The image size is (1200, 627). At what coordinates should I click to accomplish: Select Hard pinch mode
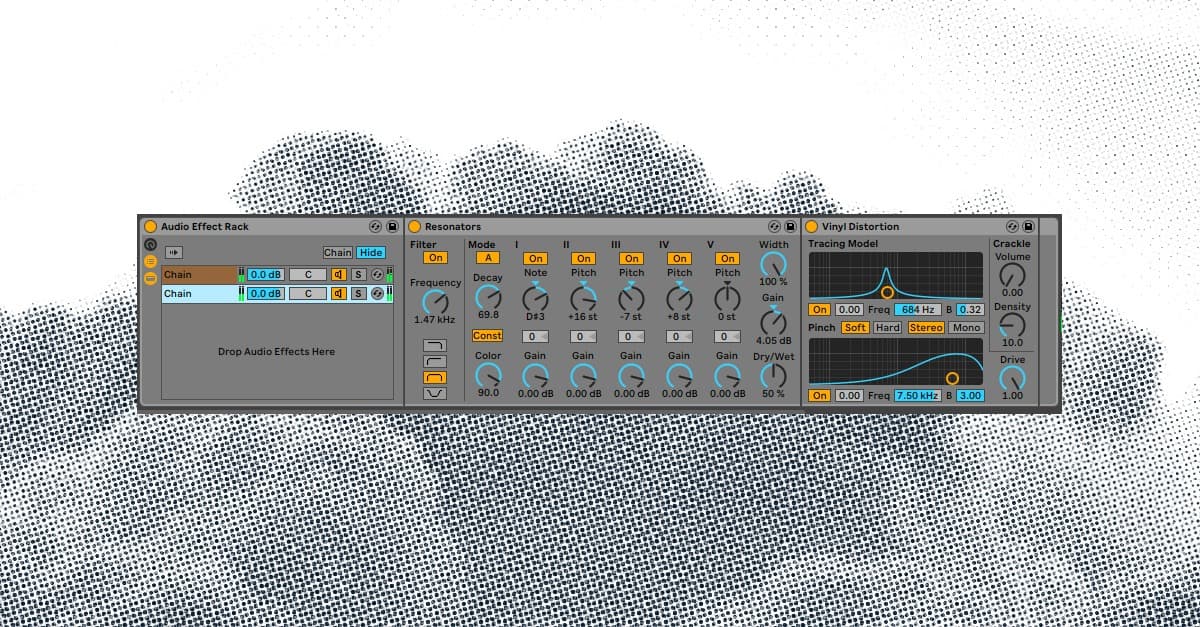[887, 328]
